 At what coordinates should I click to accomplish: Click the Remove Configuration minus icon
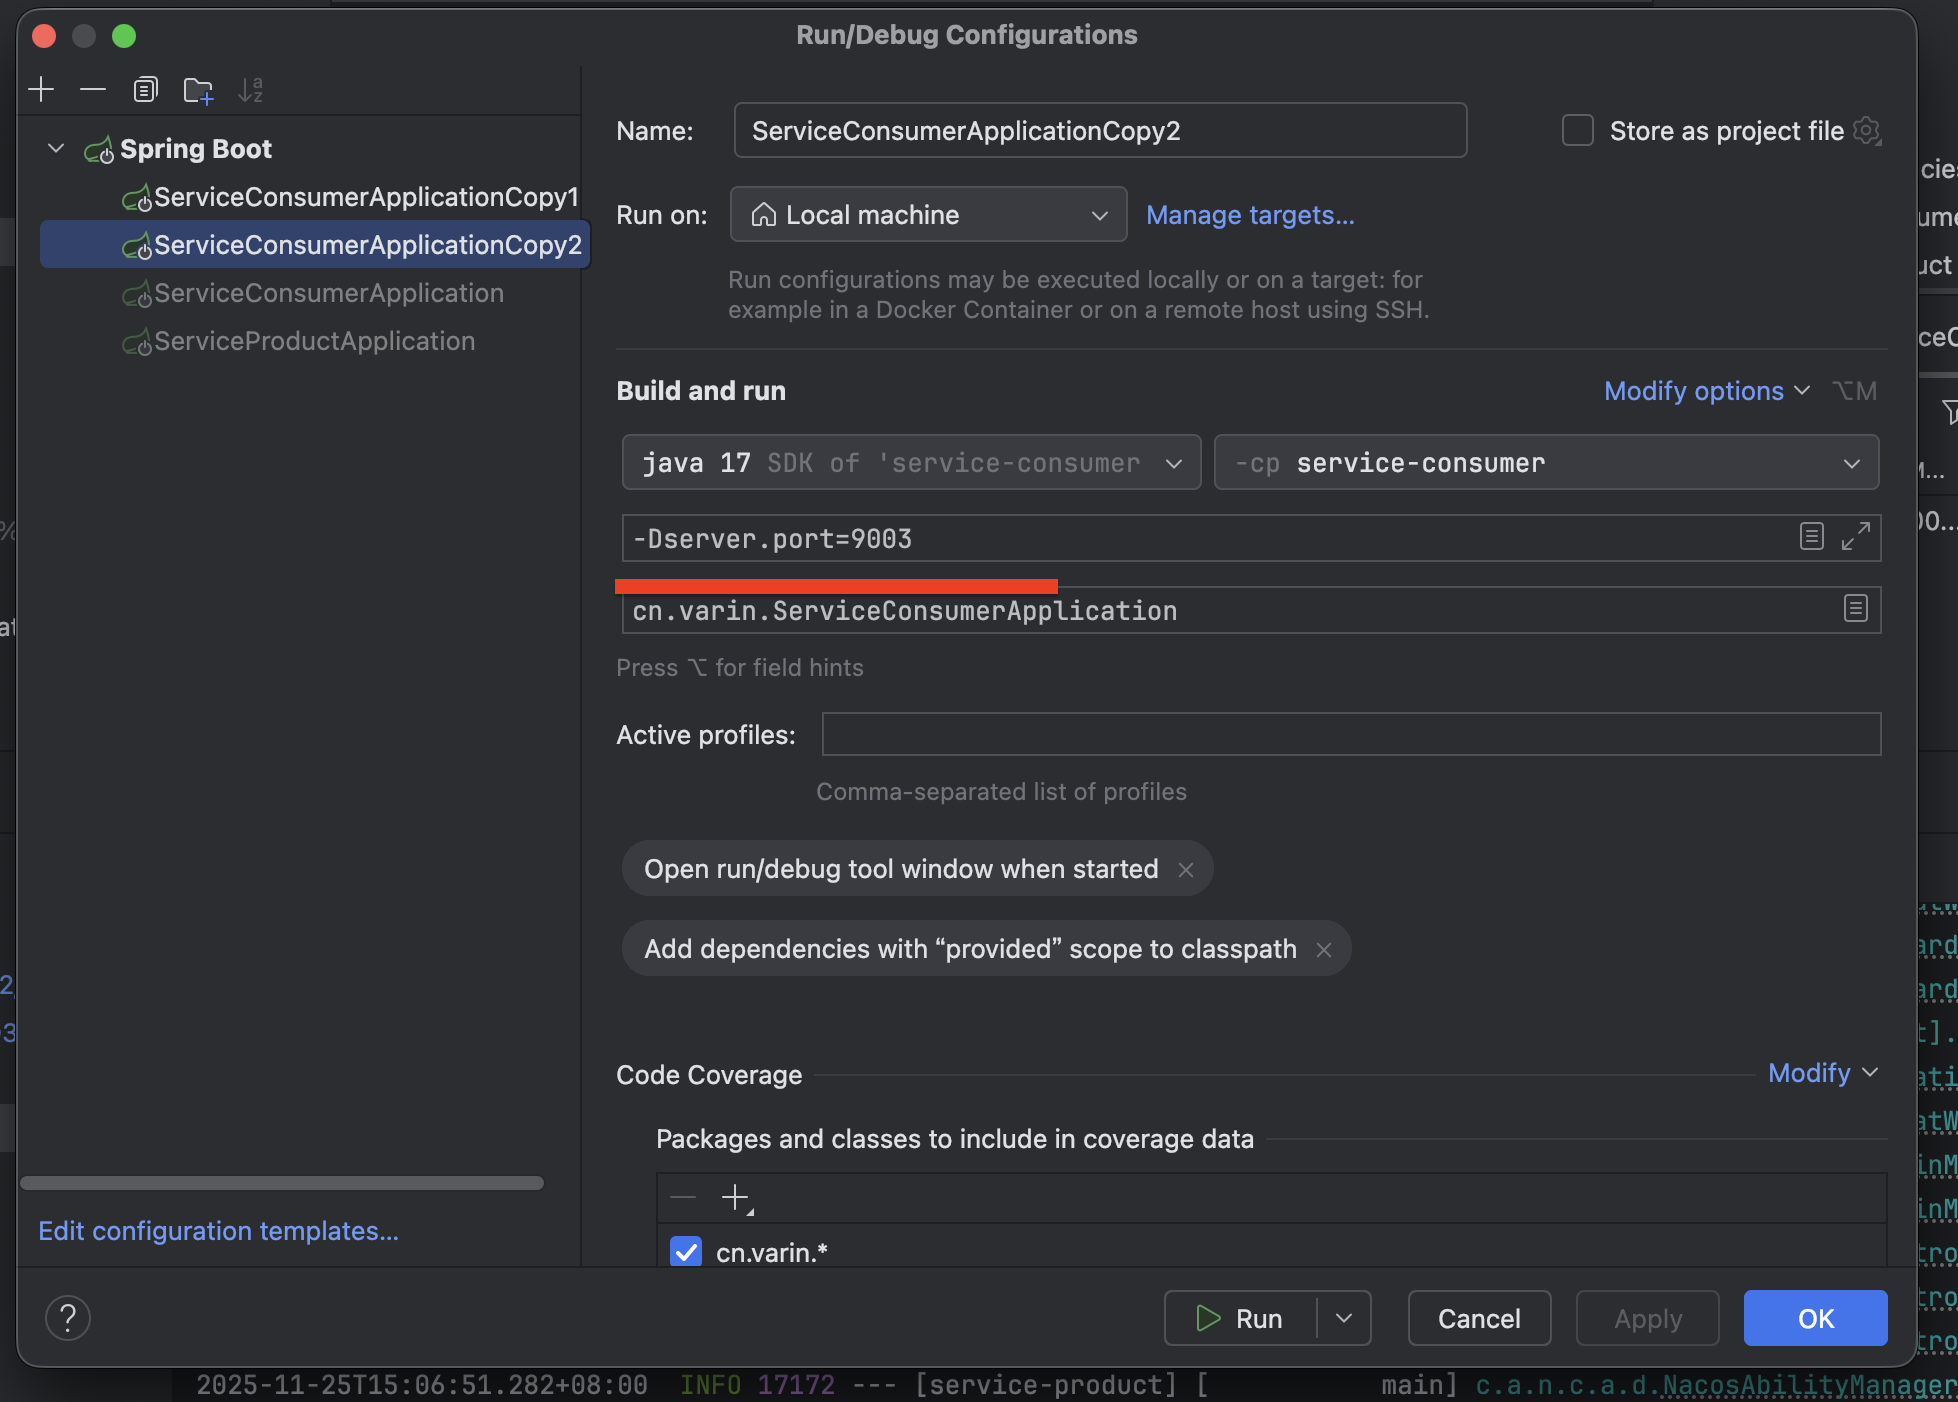[x=93, y=90]
